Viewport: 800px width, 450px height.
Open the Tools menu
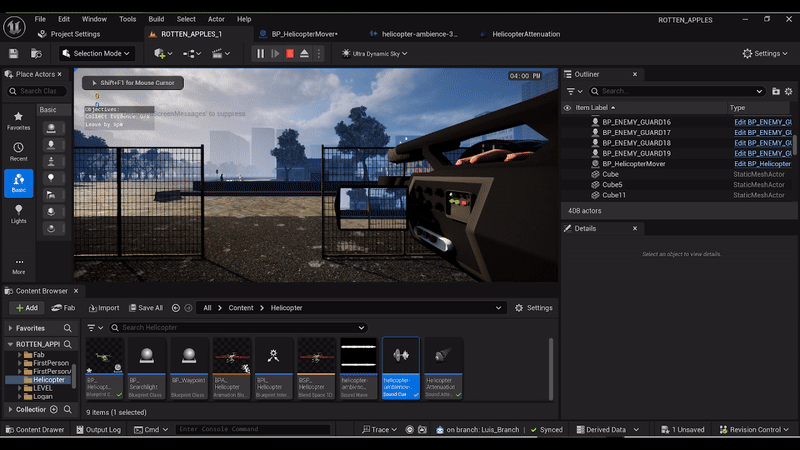click(128, 19)
